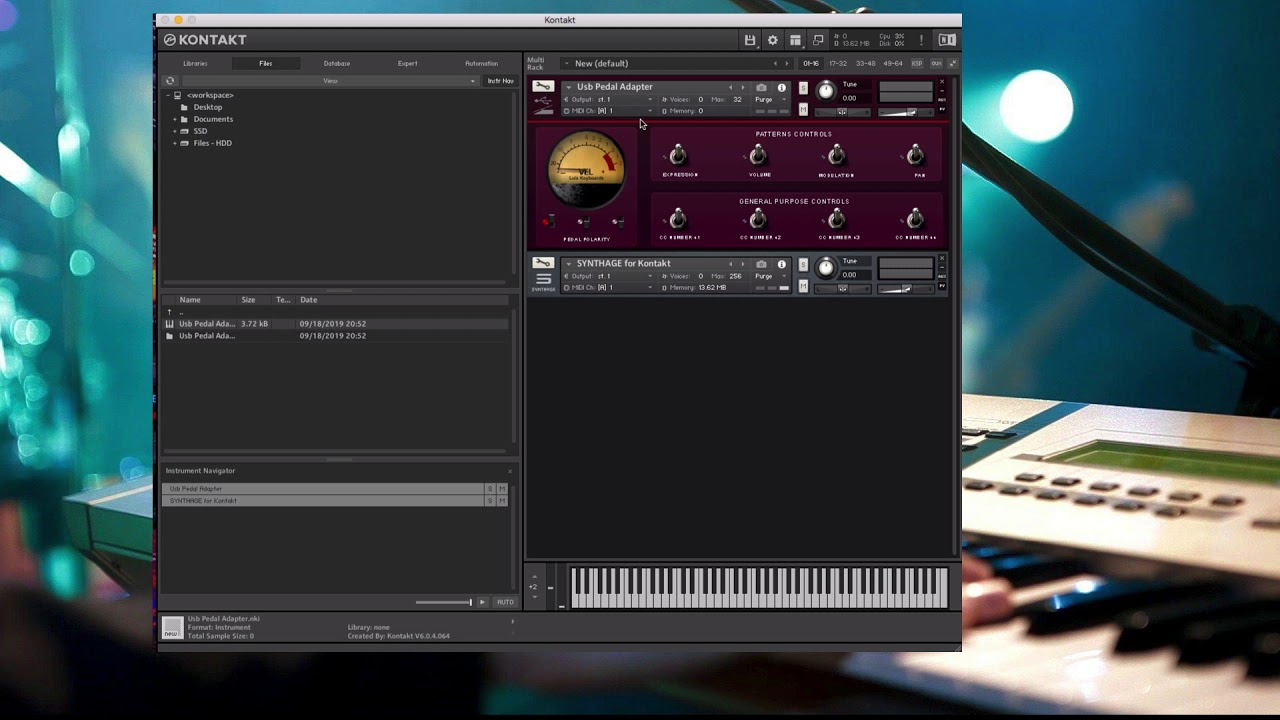
Task: Go to next SYNTHAGE preset arrow
Action: (x=742, y=264)
